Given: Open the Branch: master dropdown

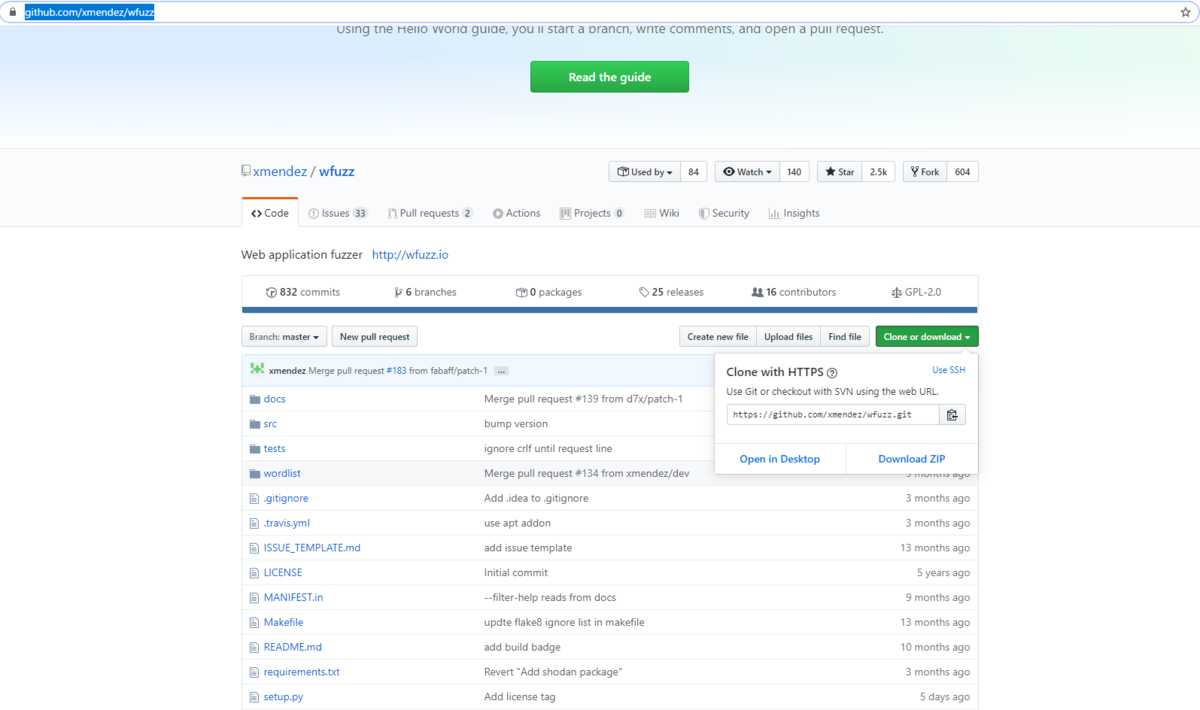Looking at the screenshot, I should click(x=284, y=337).
